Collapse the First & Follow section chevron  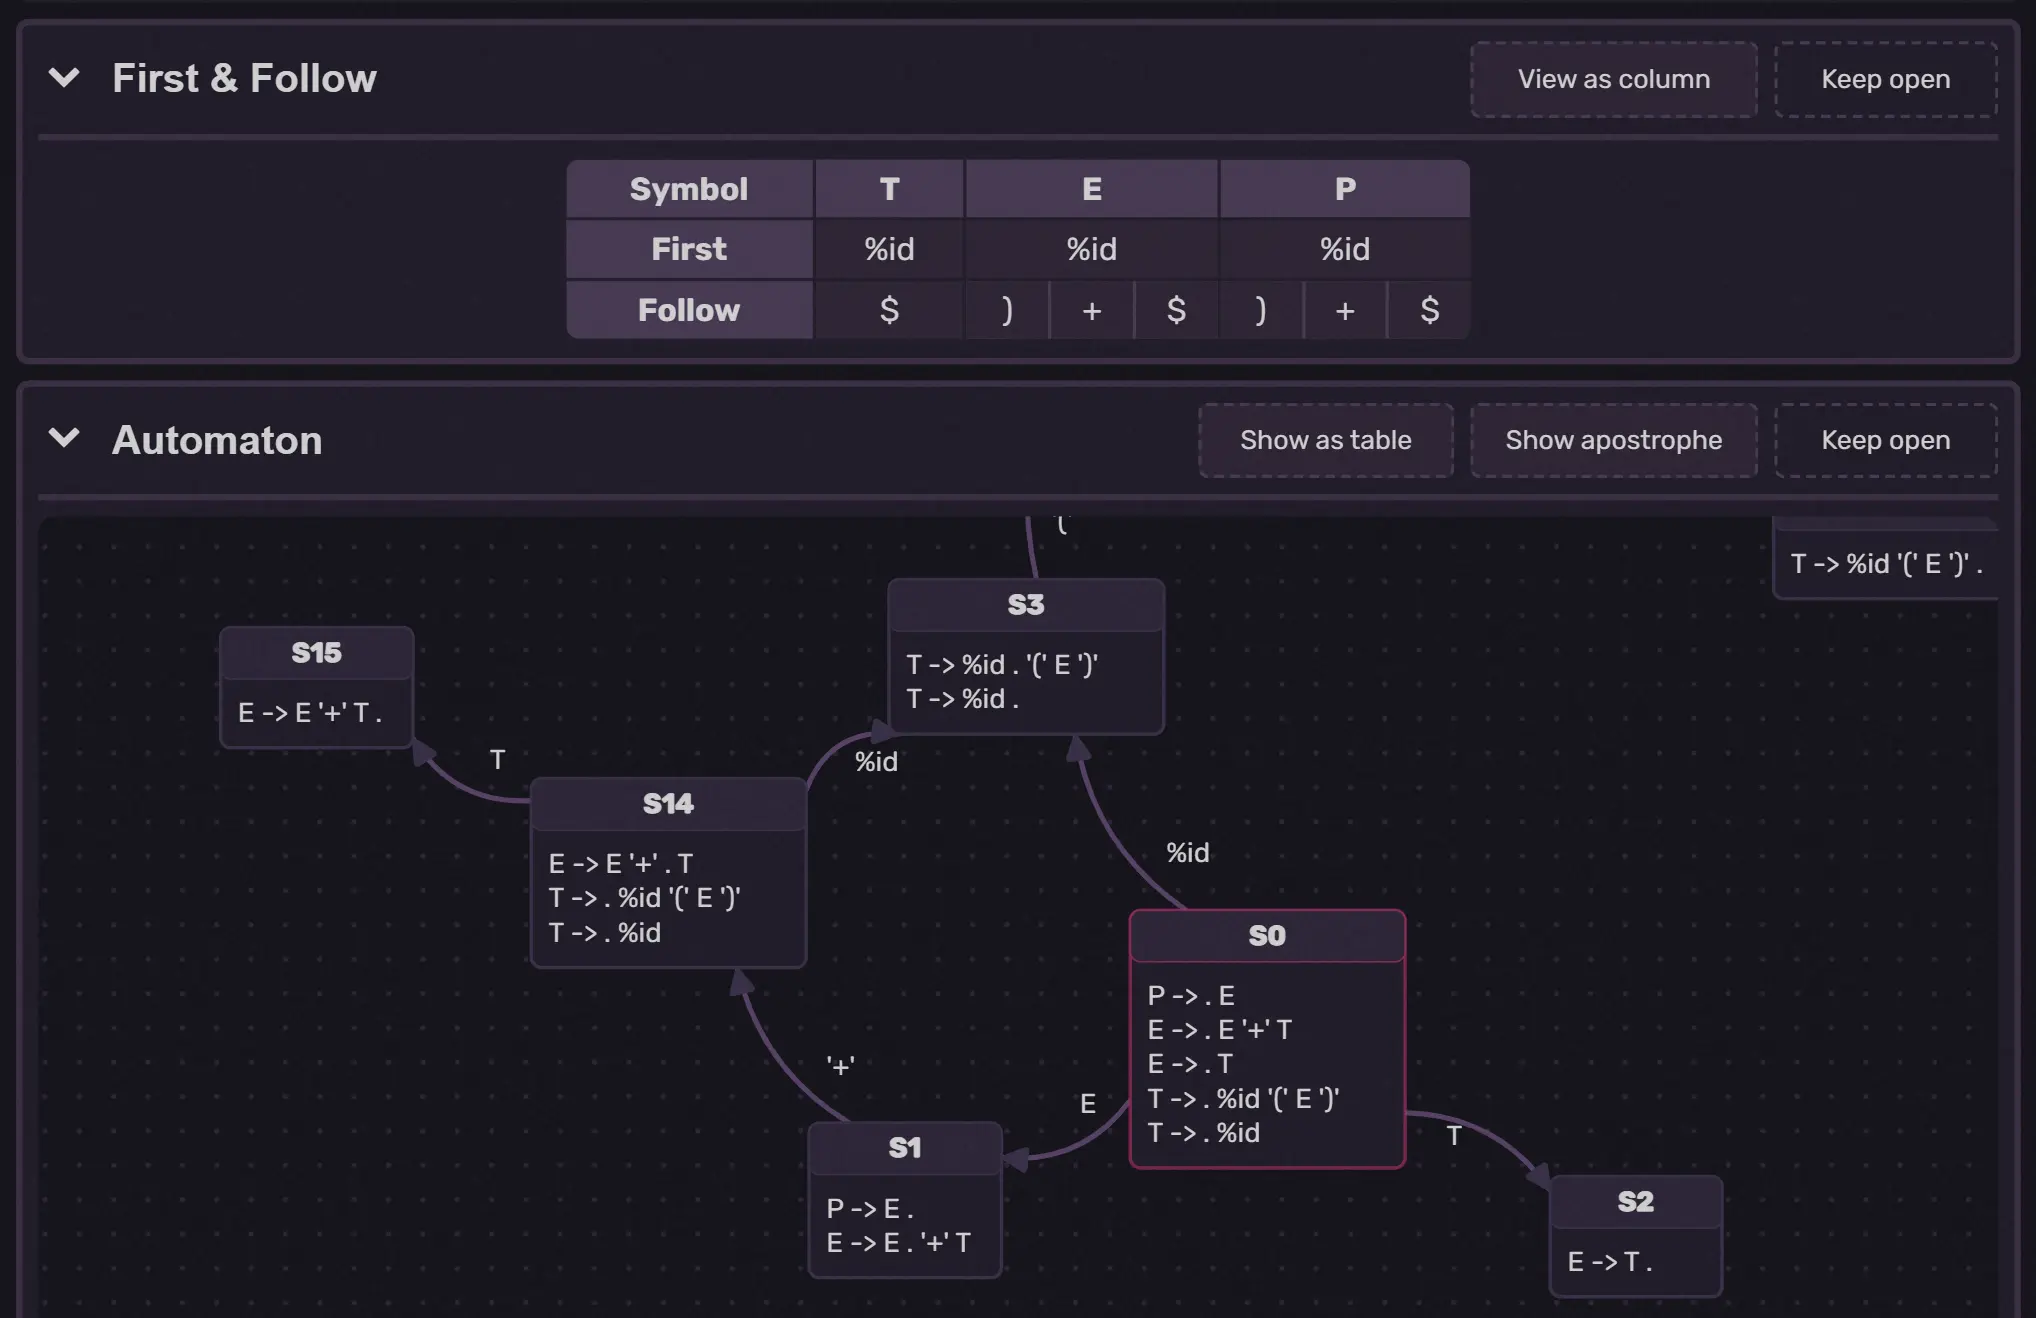(65, 78)
